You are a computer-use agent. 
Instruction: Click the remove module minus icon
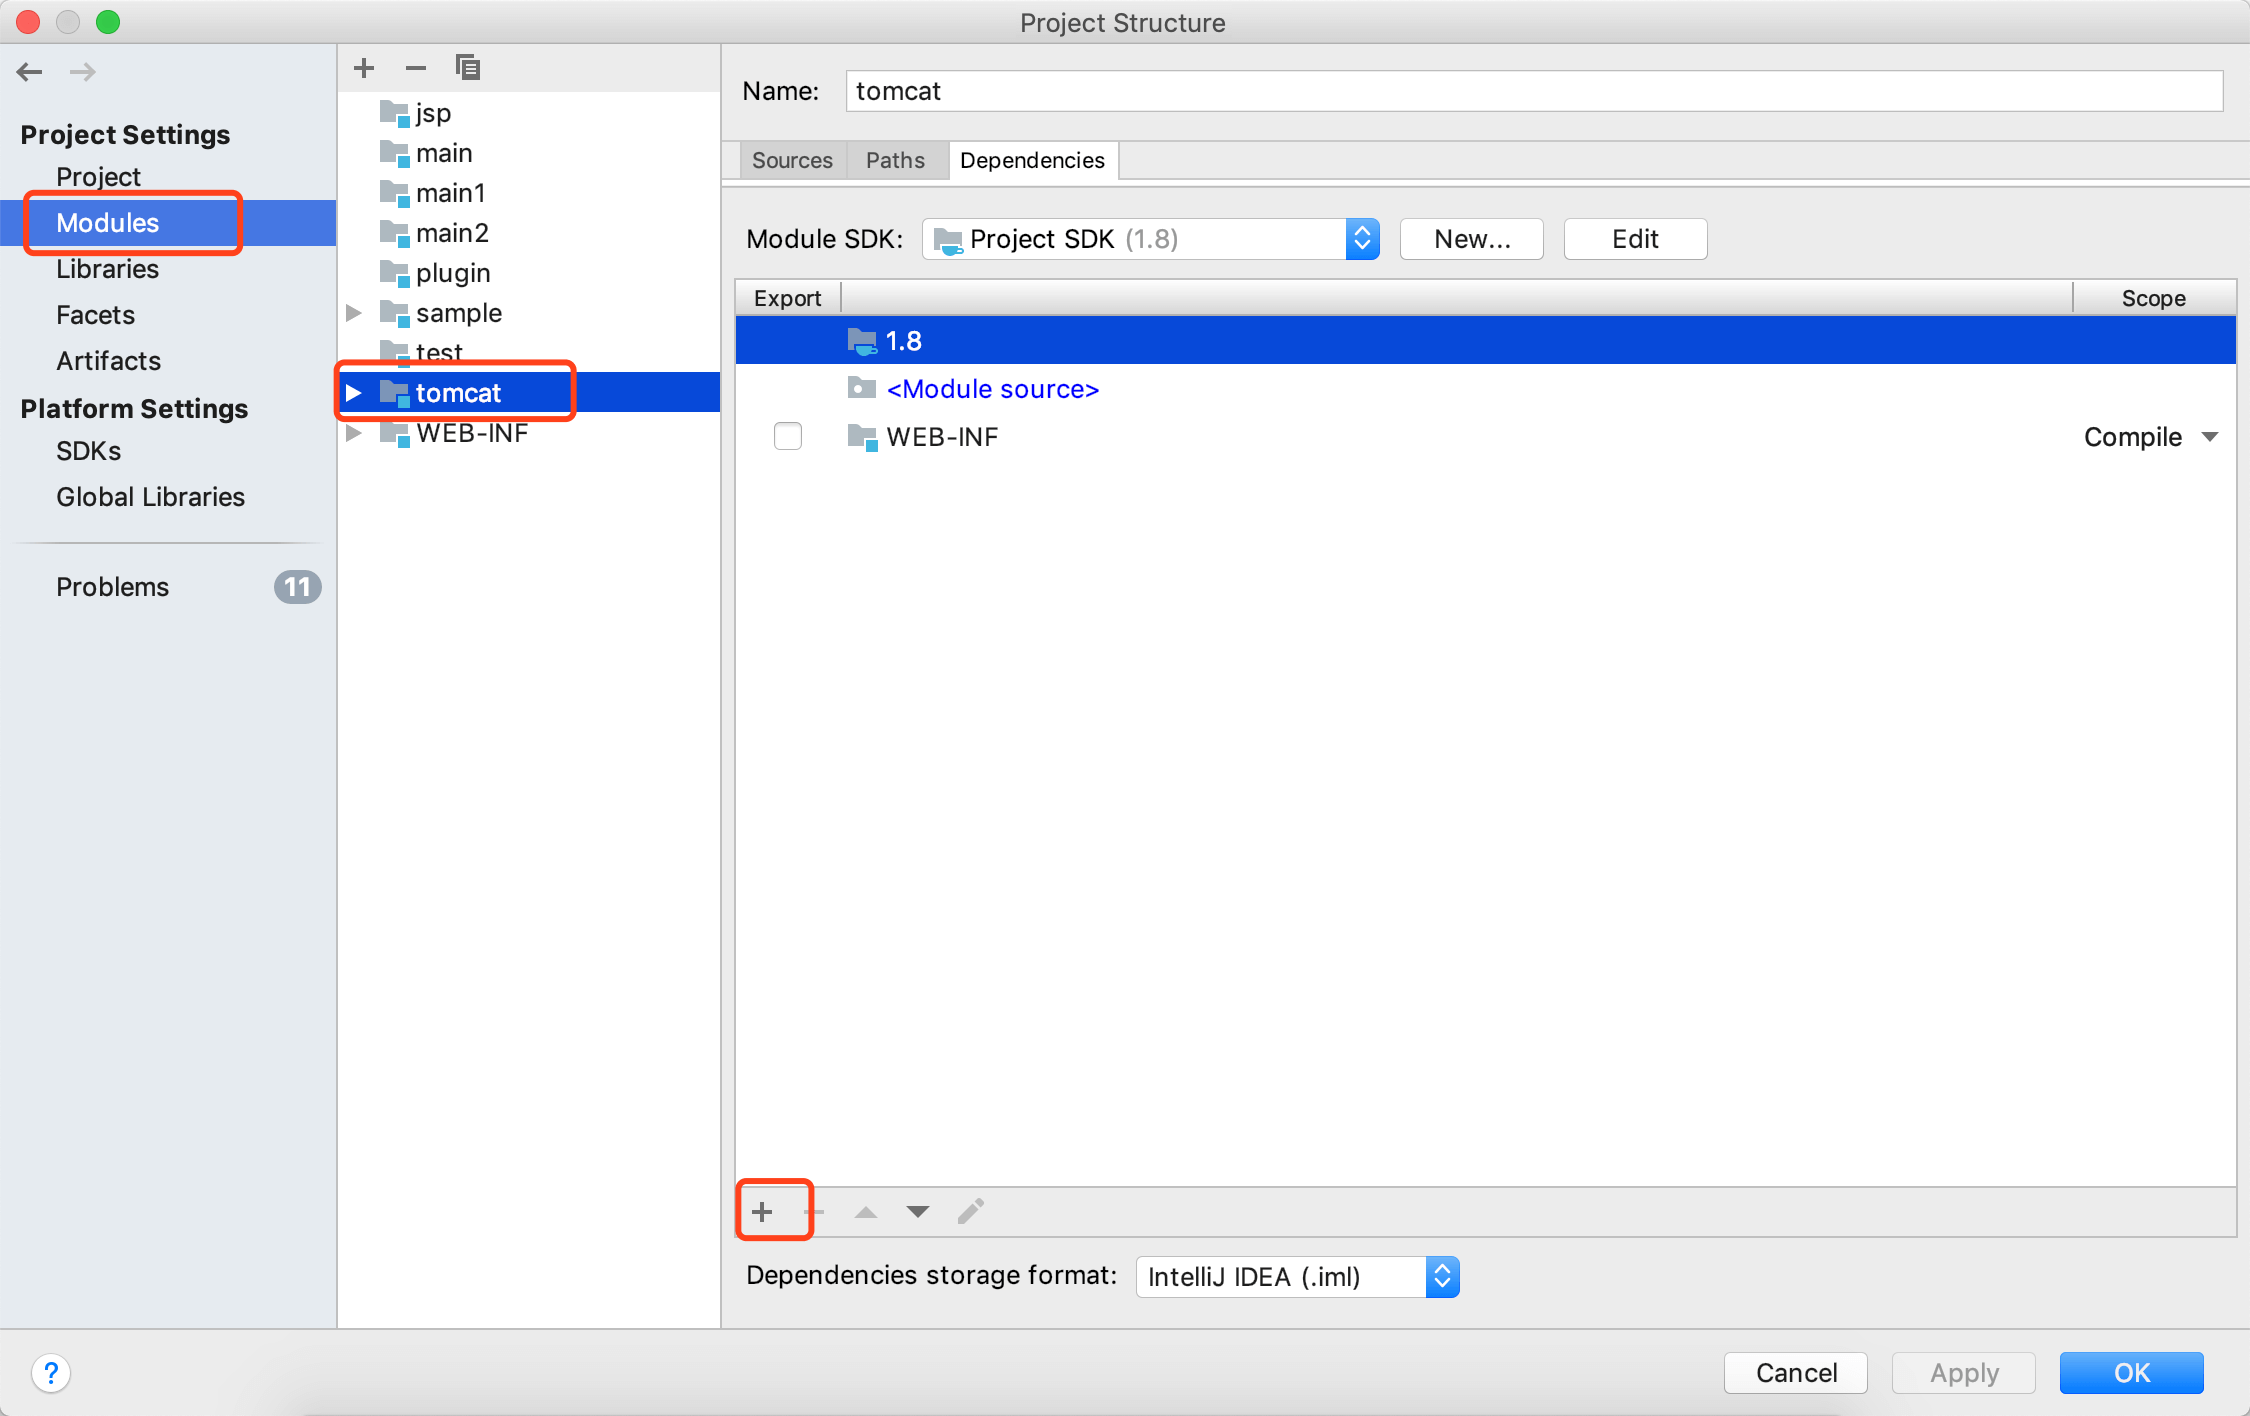click(416, 68)
